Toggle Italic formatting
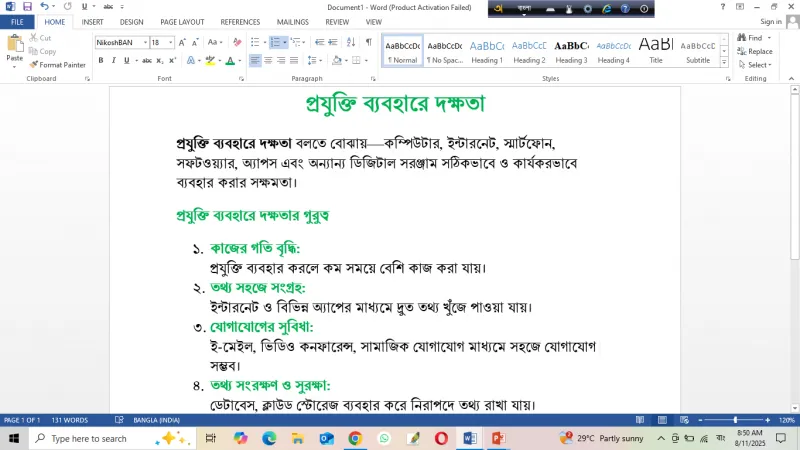The image size is (800, 450). coord(114,60)
